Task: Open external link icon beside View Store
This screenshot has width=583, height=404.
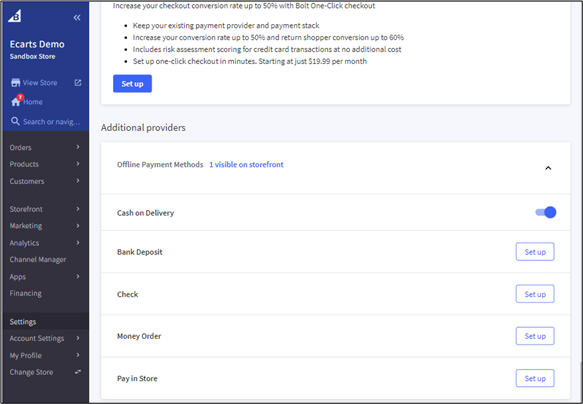Action: pos(78,83)
